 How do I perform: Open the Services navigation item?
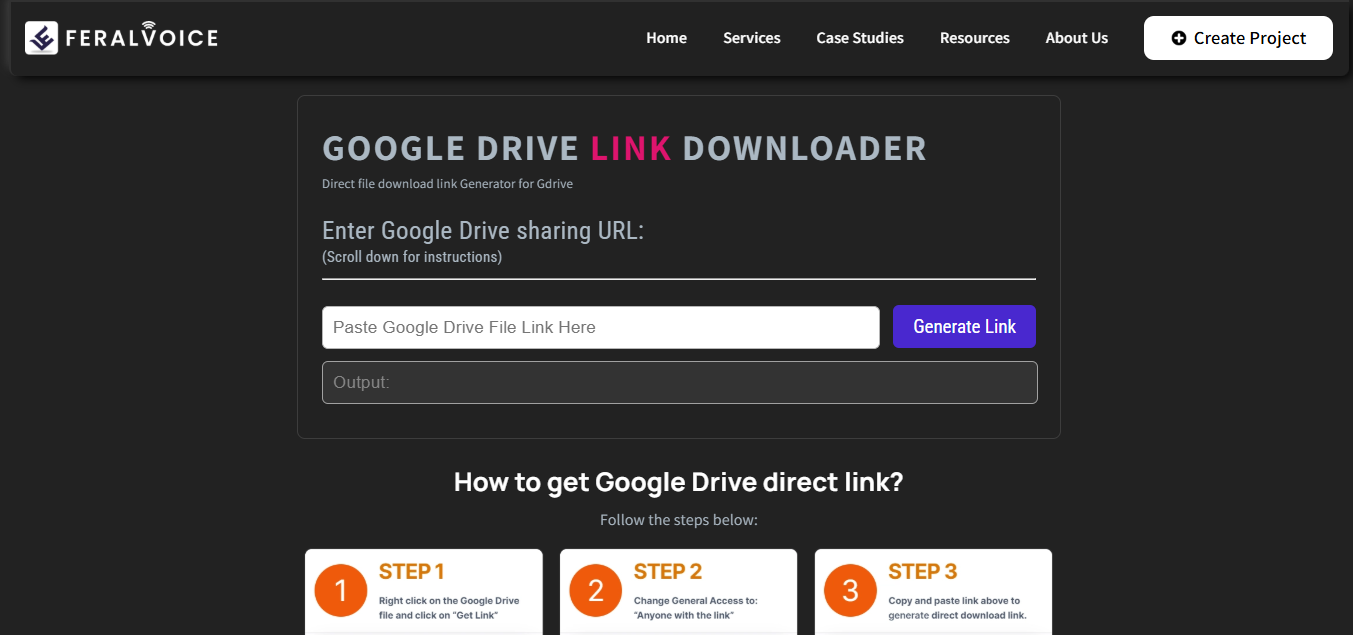coord(751,38)
